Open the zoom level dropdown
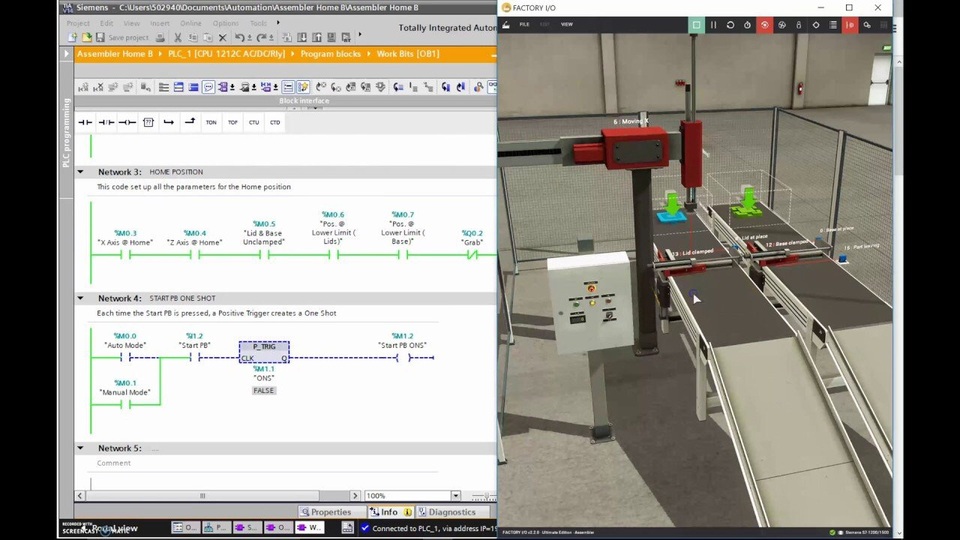960x540 pixels. [x=456, y=496]
